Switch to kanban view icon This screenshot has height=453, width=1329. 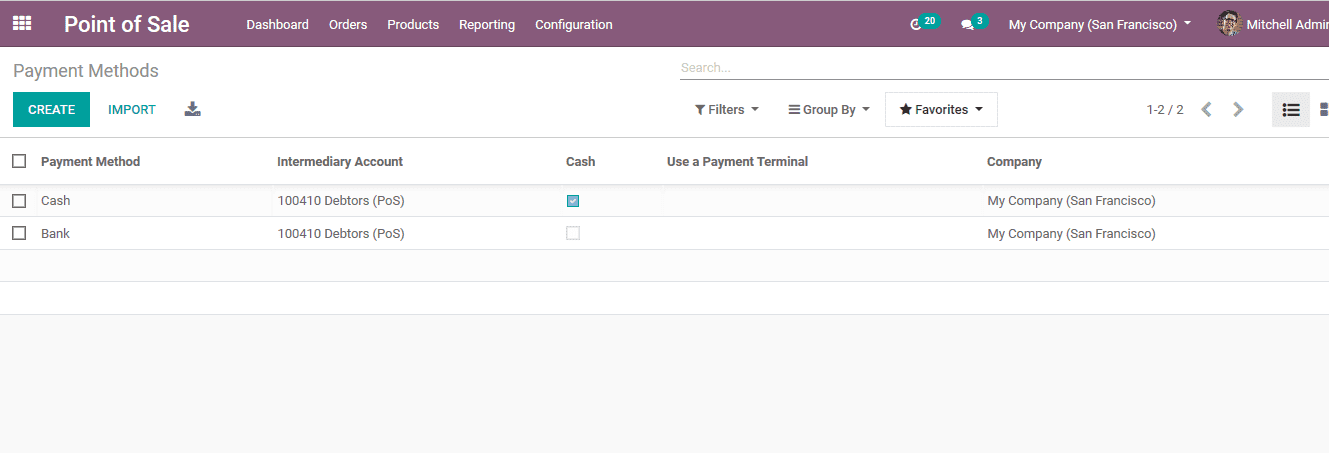(x=1322, y=110)
